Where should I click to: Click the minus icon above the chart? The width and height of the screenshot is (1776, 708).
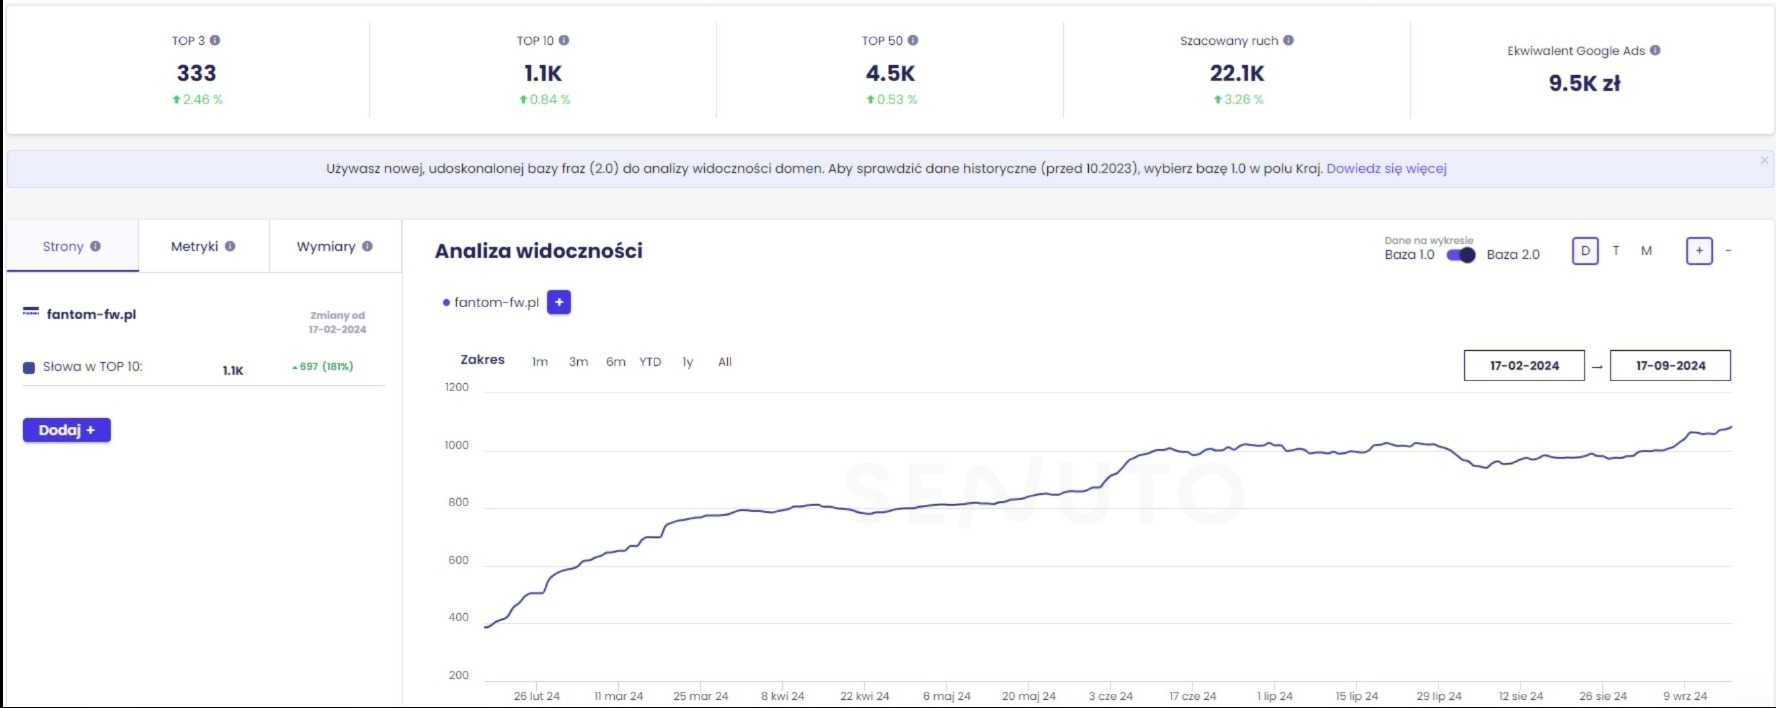pyautogui.click(x=1728, y=251)
